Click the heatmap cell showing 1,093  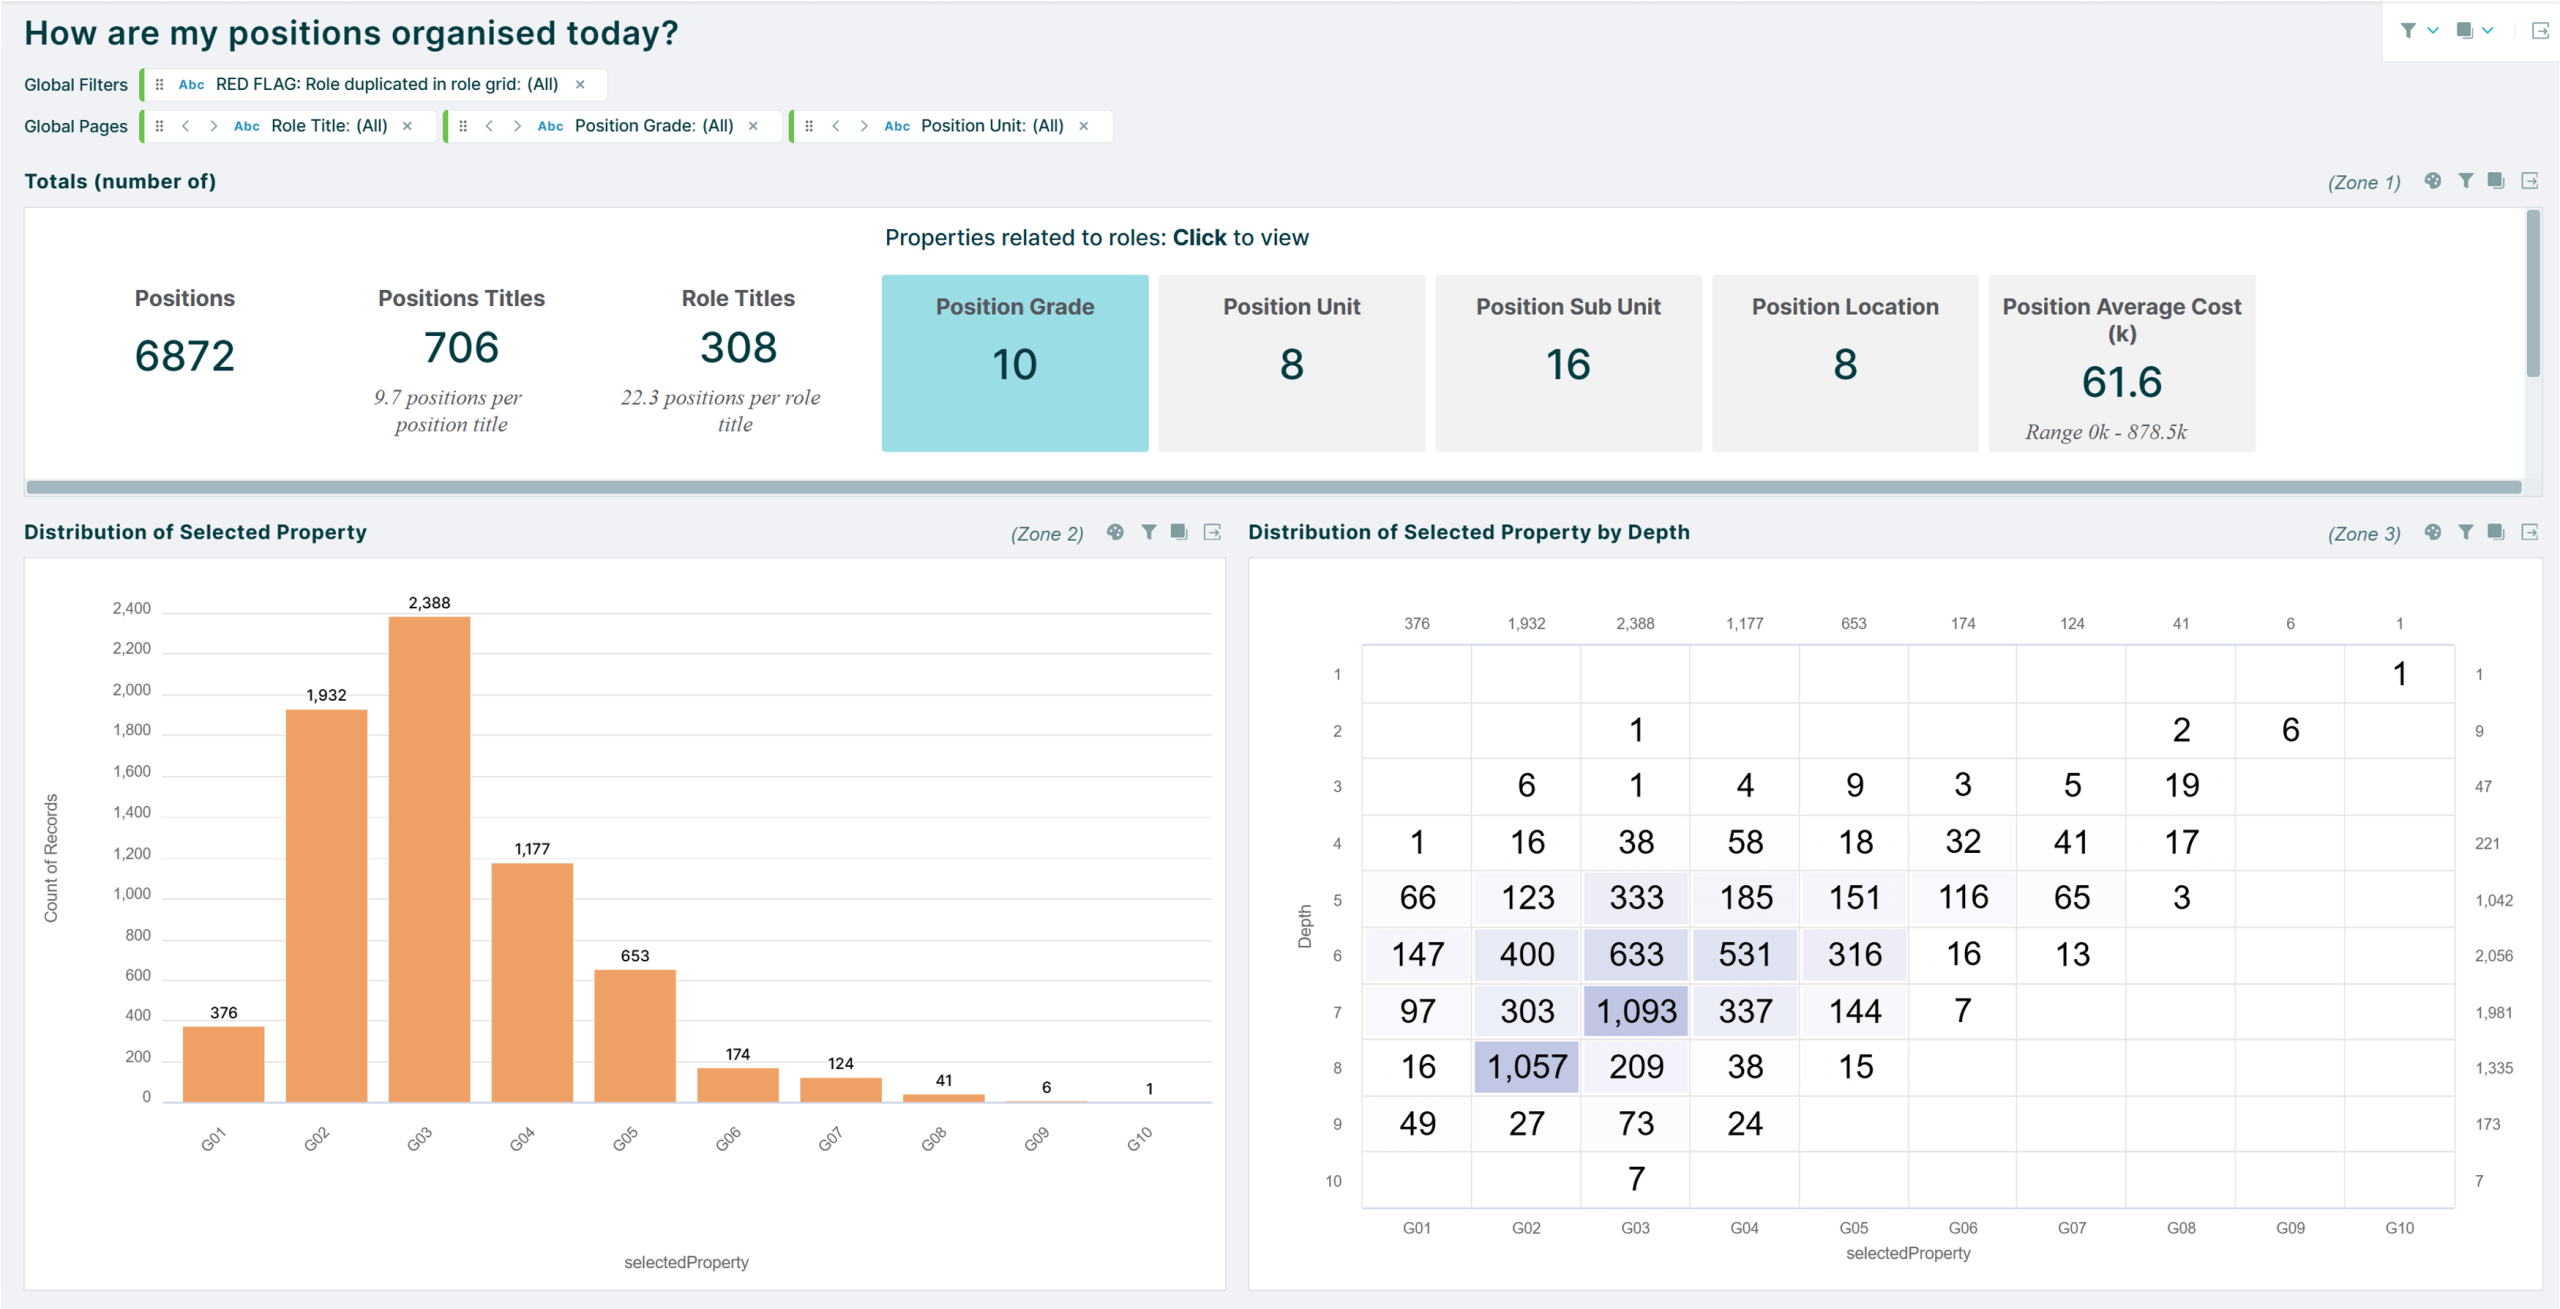(1636, 1011)
